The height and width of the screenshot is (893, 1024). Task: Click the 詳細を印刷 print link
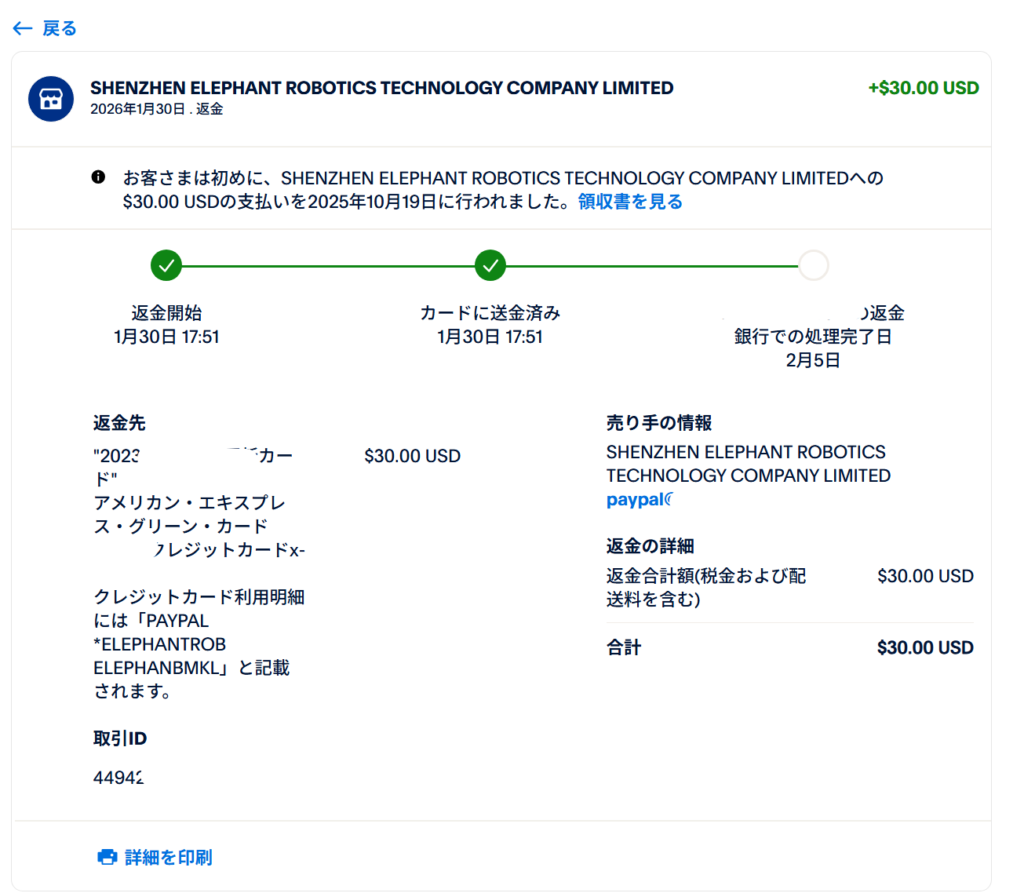[x=168, y=857]
